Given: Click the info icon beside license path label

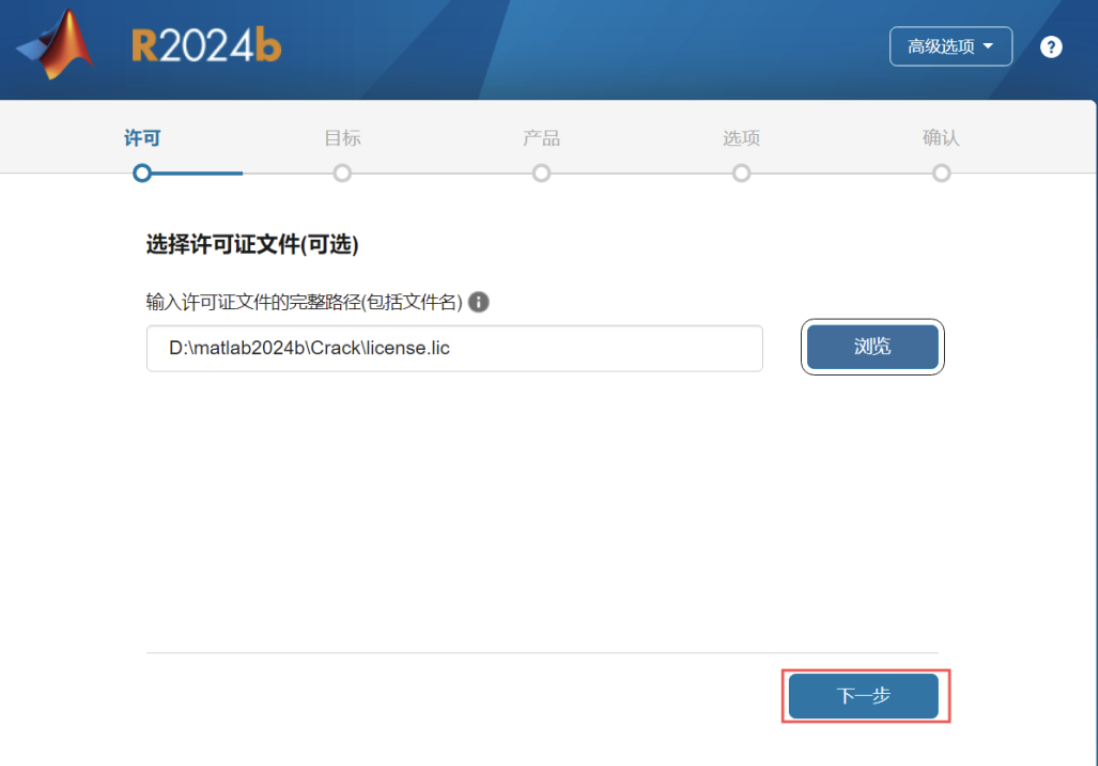Looking at the screenshot, I should pos(478,302).
